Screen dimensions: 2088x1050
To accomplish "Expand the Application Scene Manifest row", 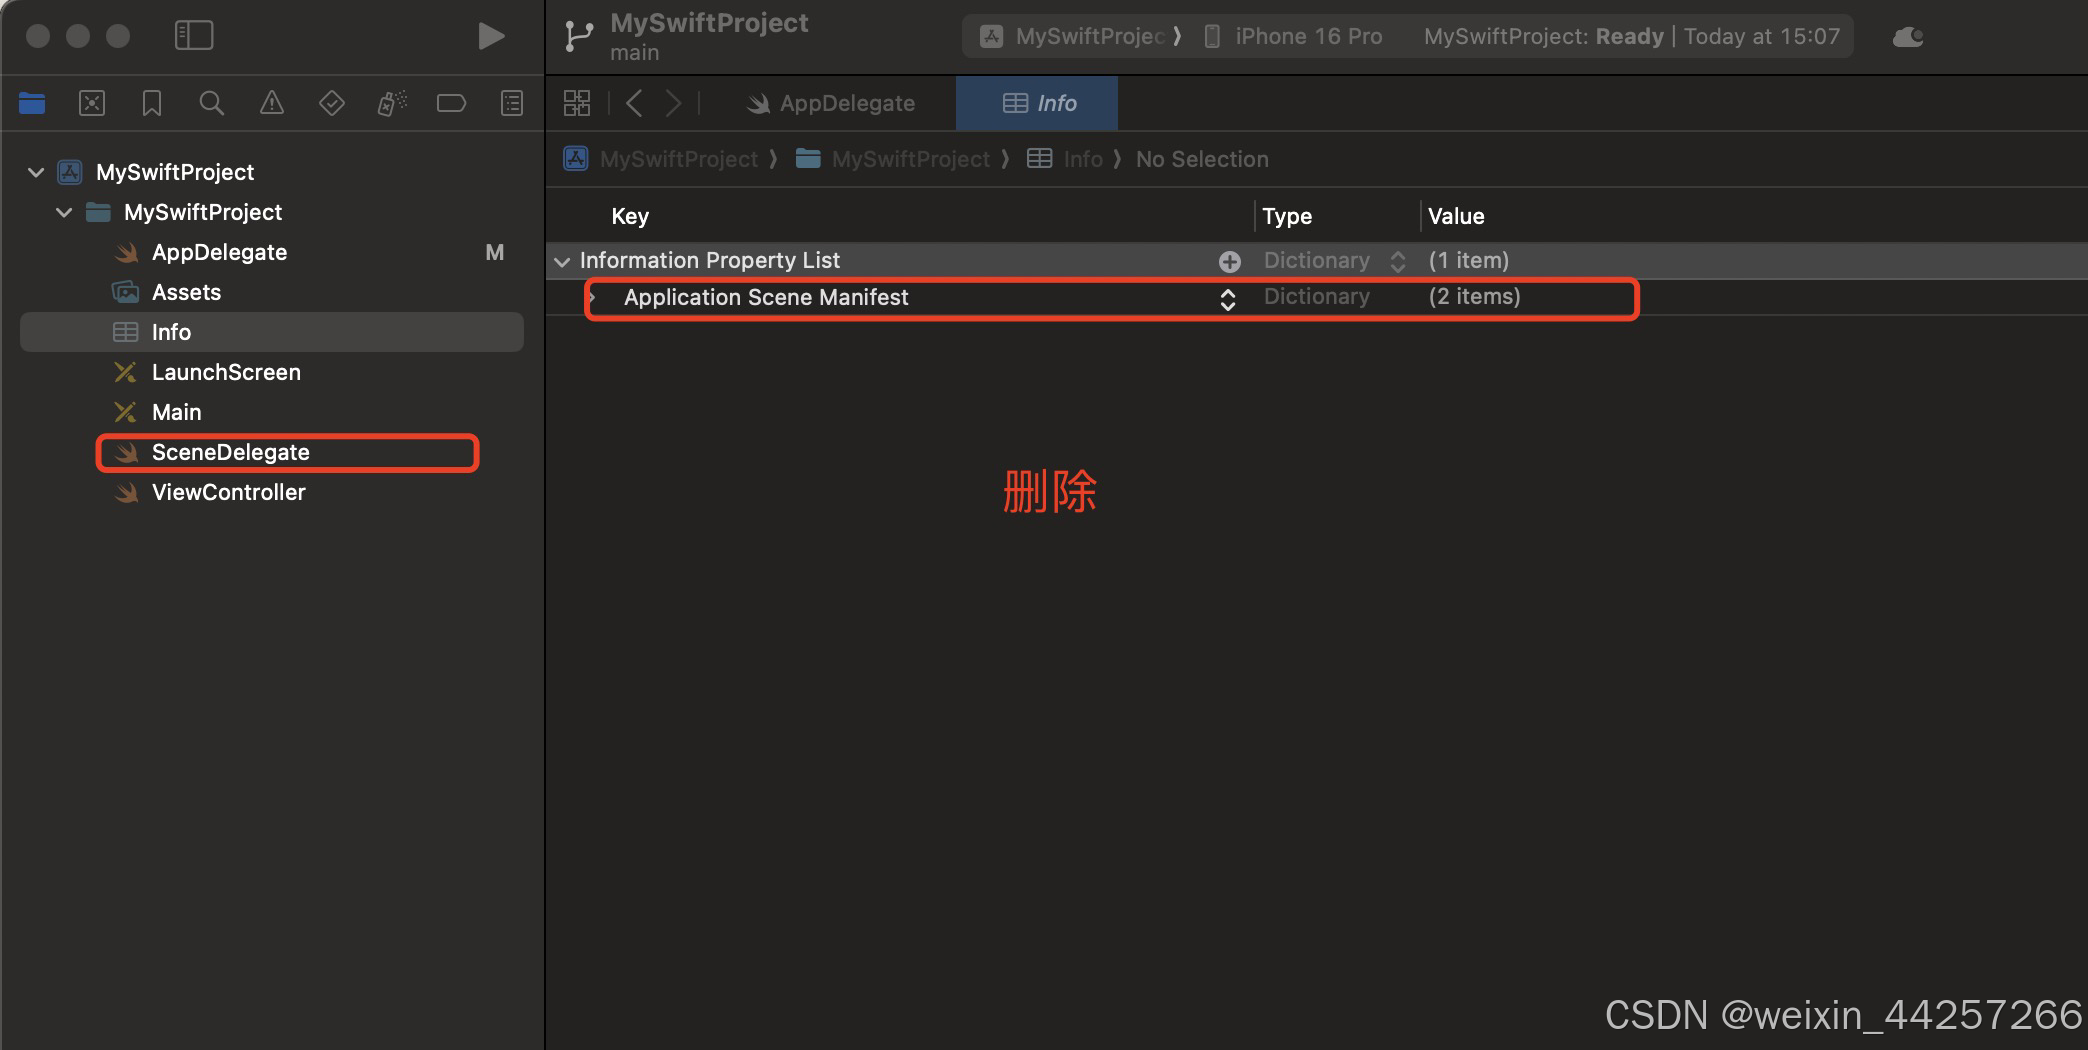I will (x=592, y=298).
